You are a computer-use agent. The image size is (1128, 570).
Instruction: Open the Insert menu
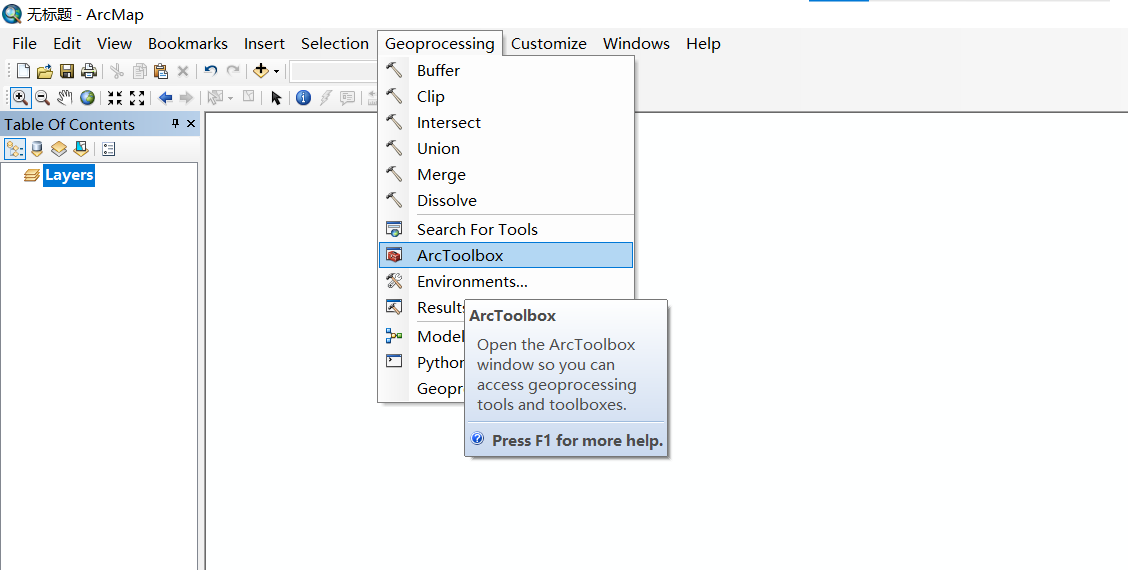pyautogui.click(x=264, y=43)
